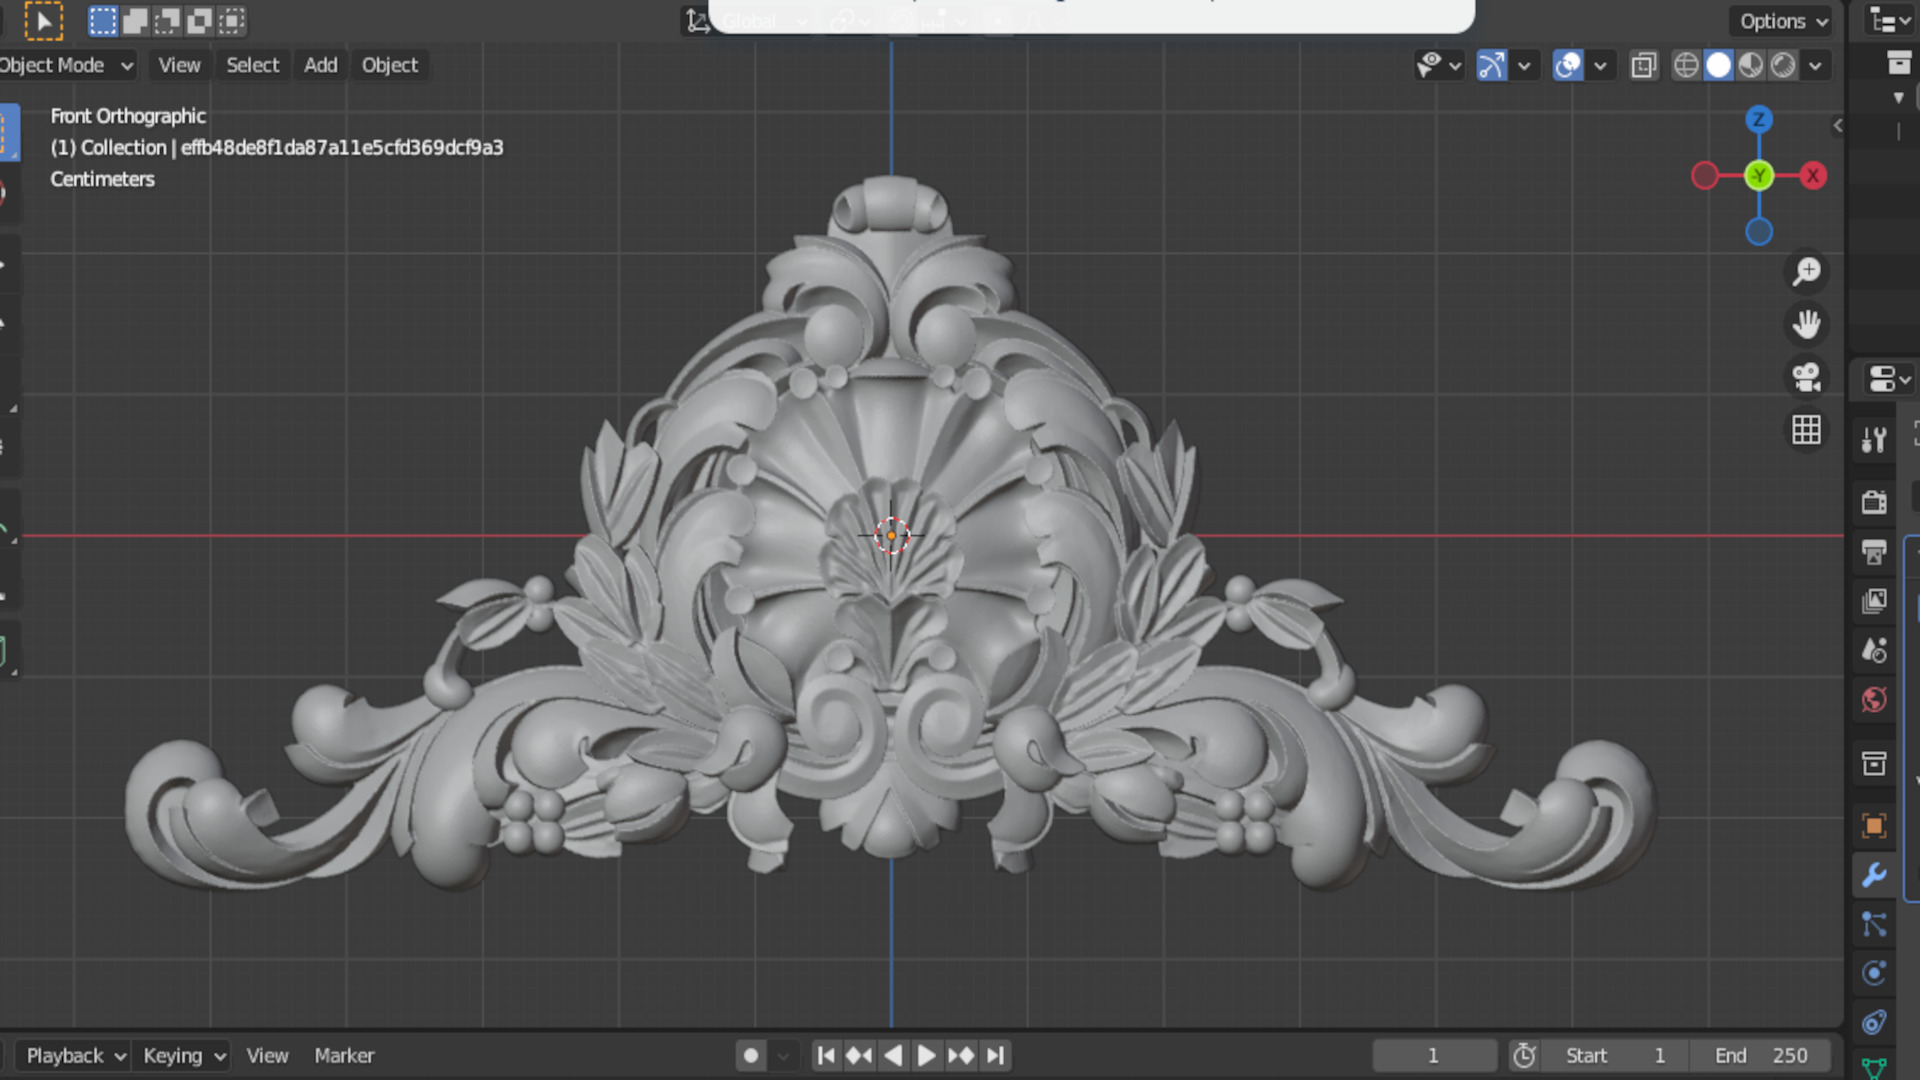Open the auto keyframing options dropdown
Image resolution: width=1920 pixels, height=1080 pixels.
coord(783,1056)
